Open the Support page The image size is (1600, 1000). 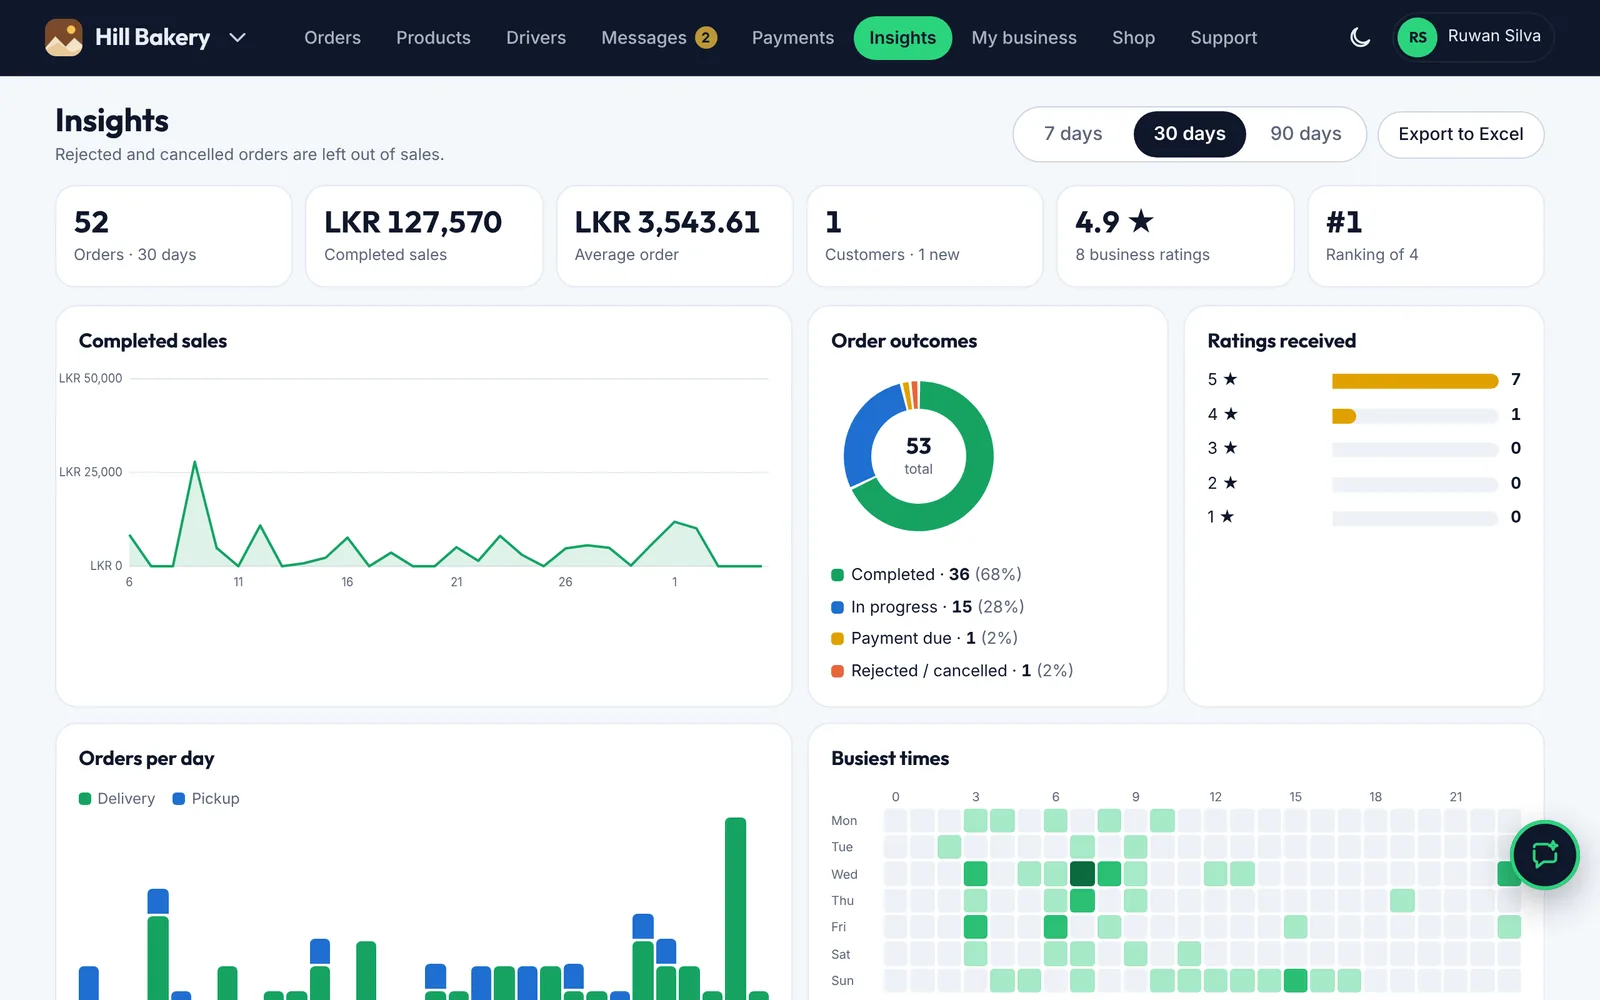coord(1223,38)
